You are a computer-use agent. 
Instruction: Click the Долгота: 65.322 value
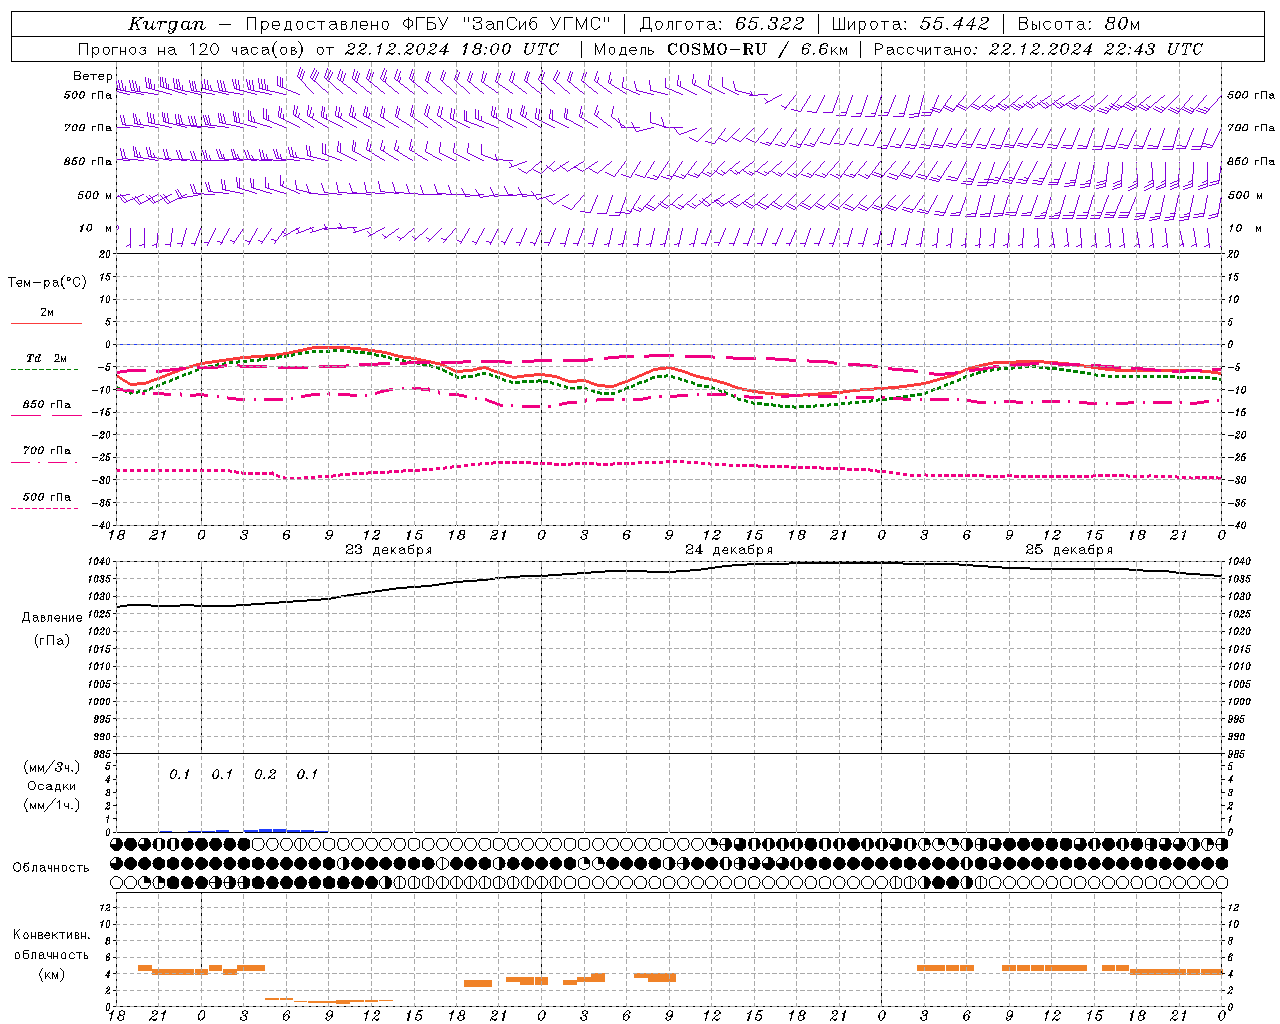pos(721,24)
